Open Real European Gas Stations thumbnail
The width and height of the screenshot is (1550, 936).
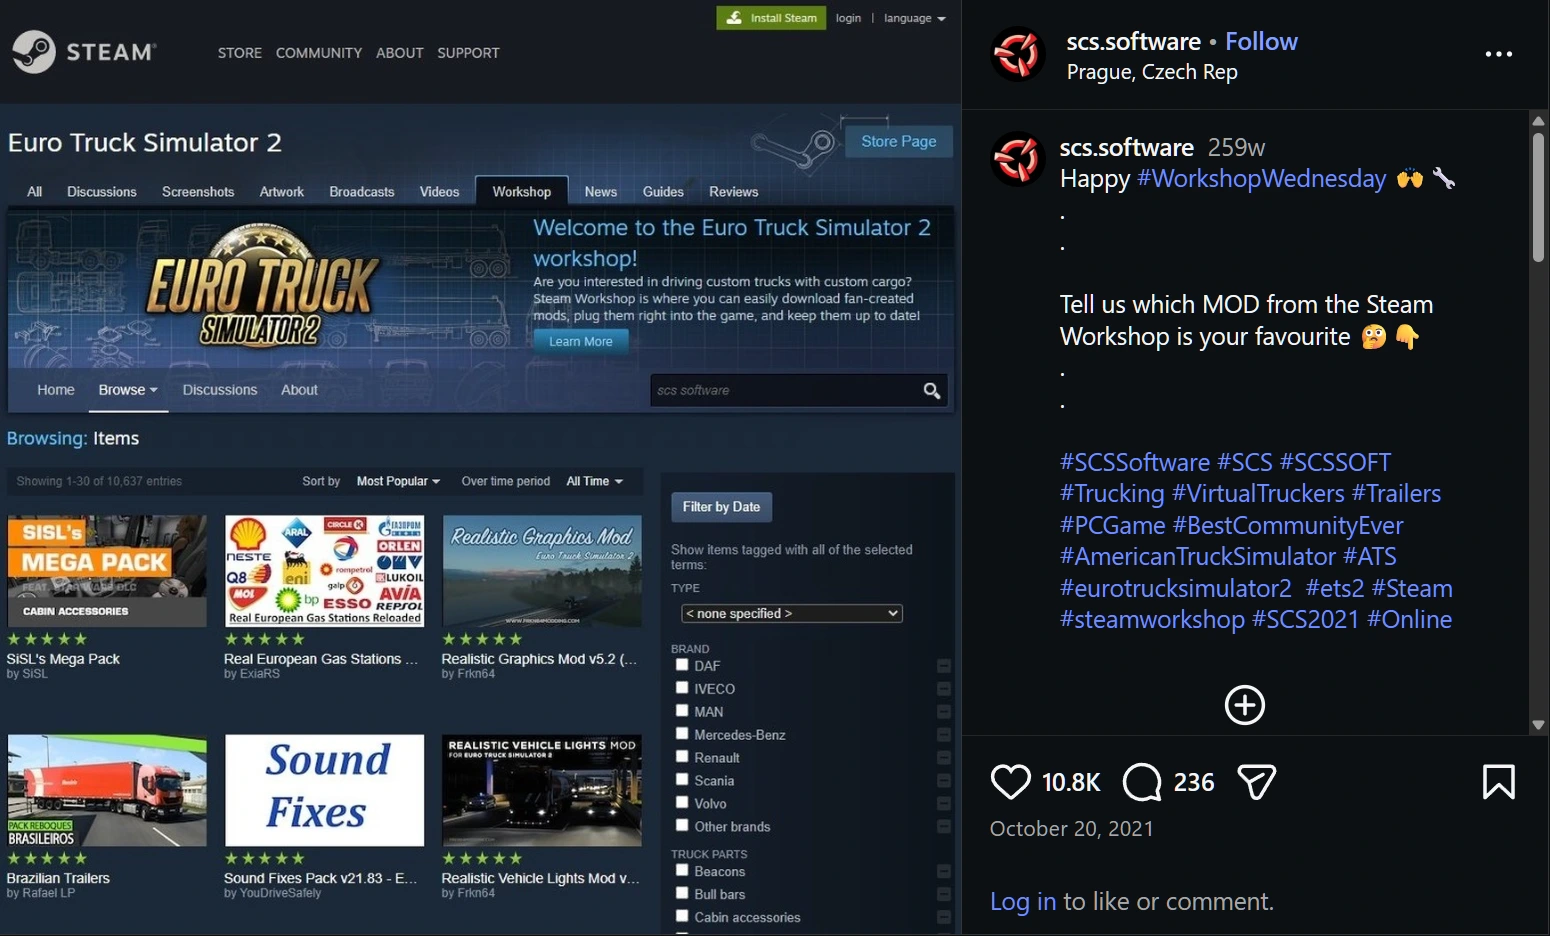coord(325,571)
